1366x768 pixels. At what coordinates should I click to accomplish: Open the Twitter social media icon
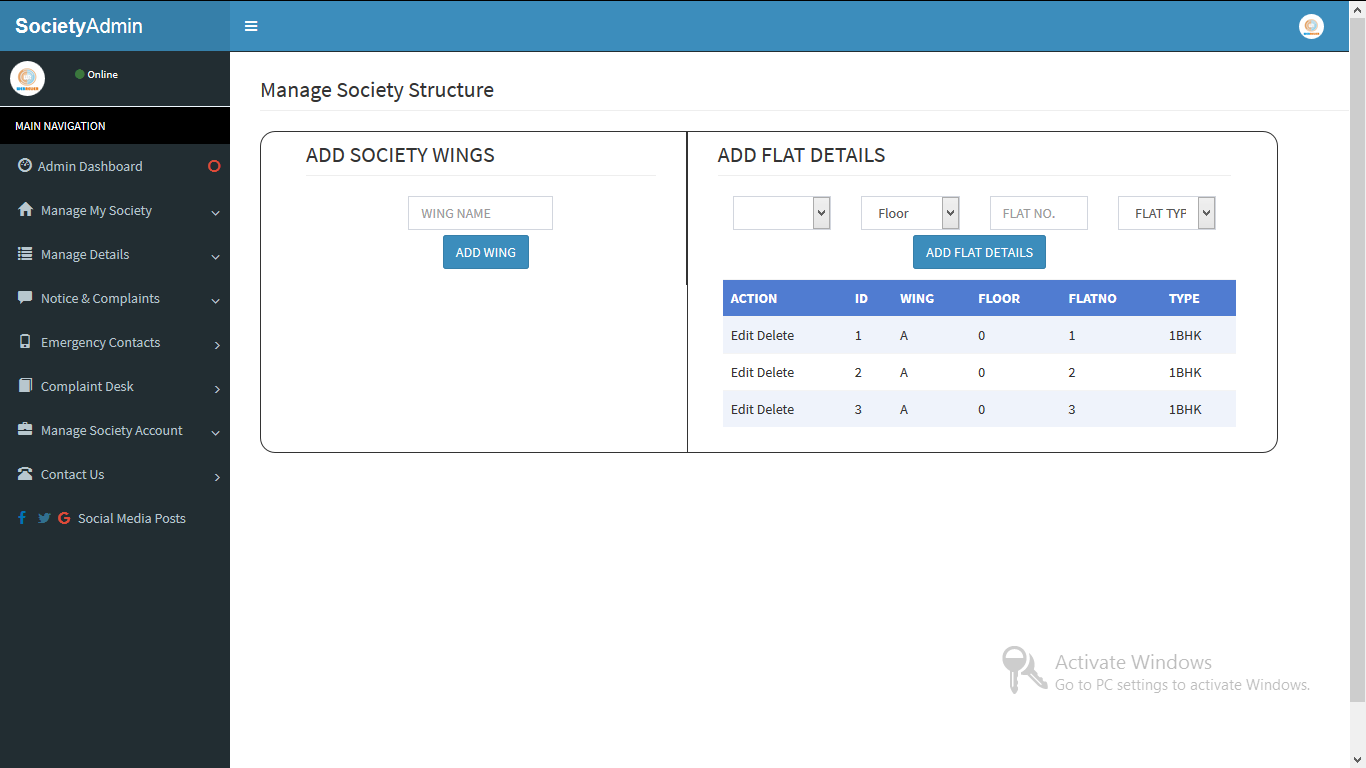(x=43, y=518)
